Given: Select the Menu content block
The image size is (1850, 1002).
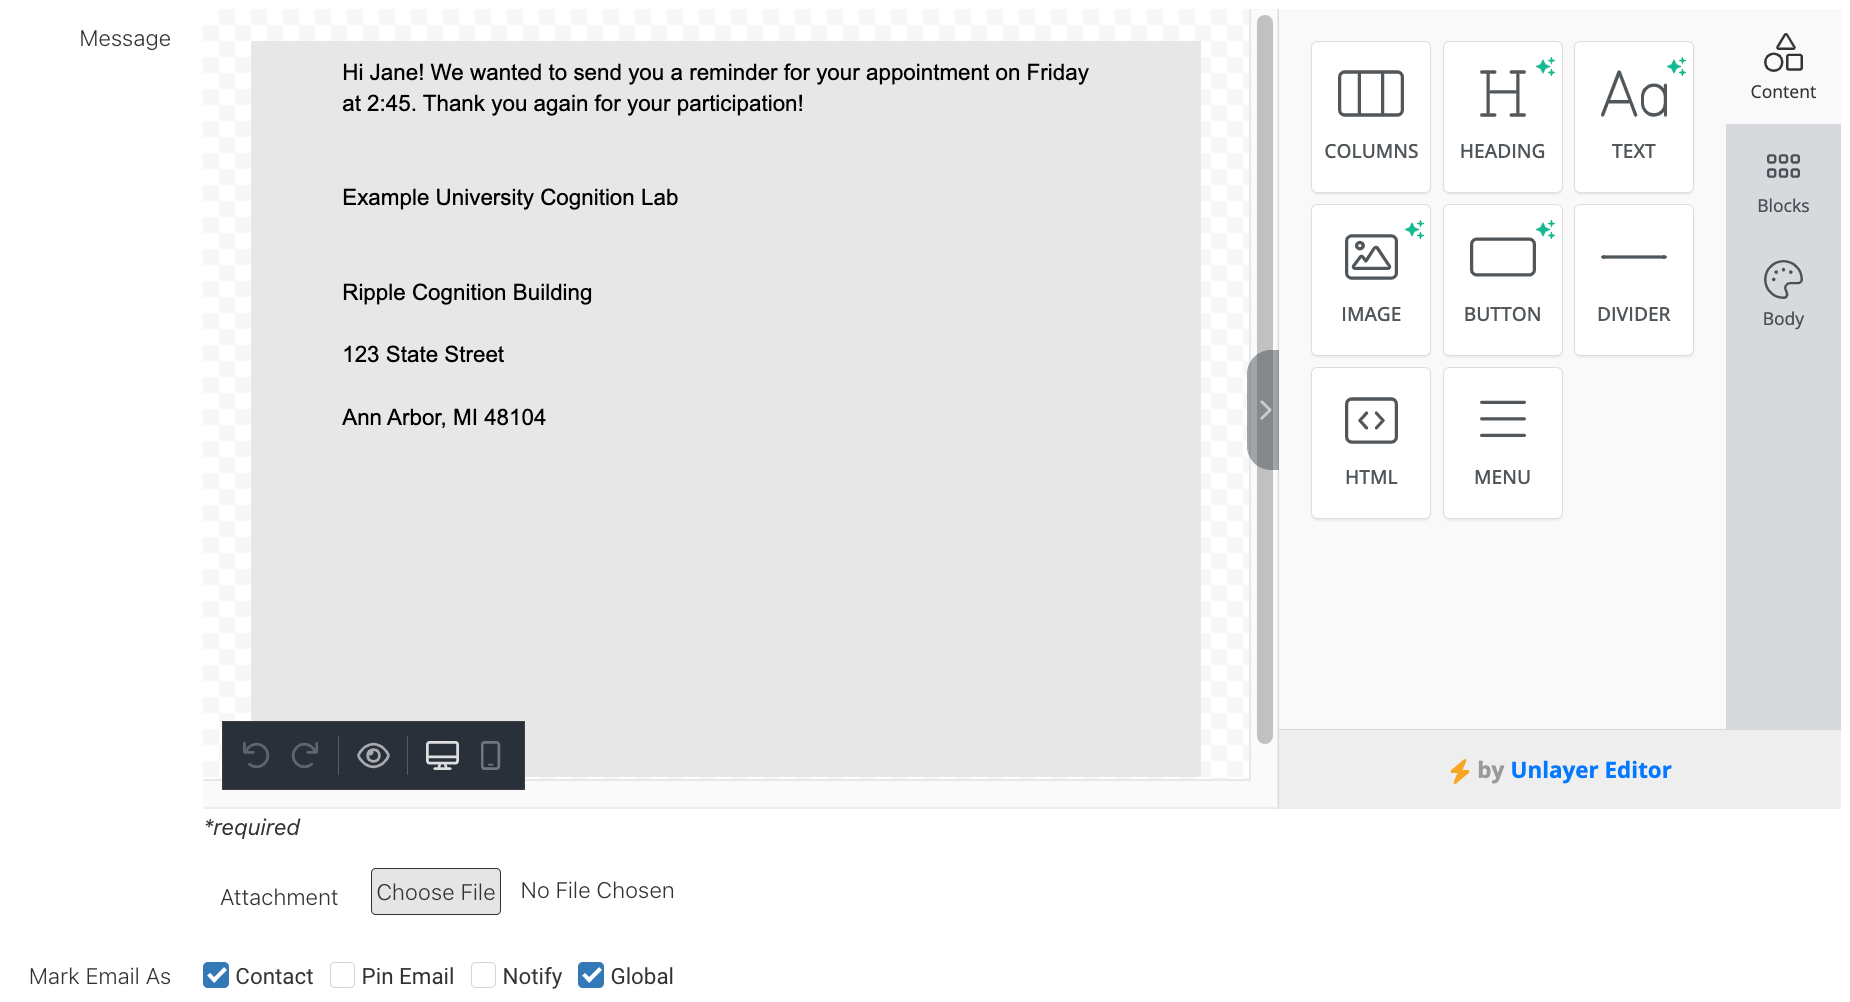Looking at the screenshot, I should [x=1502, y=443].
